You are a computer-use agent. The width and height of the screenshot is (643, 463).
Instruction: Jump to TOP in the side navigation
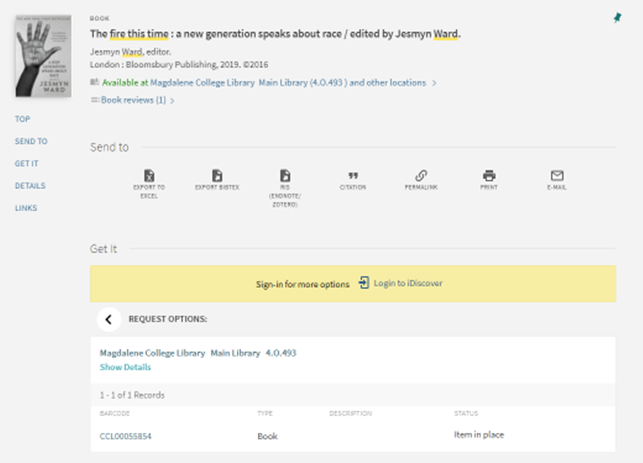(x=22, y=119)
